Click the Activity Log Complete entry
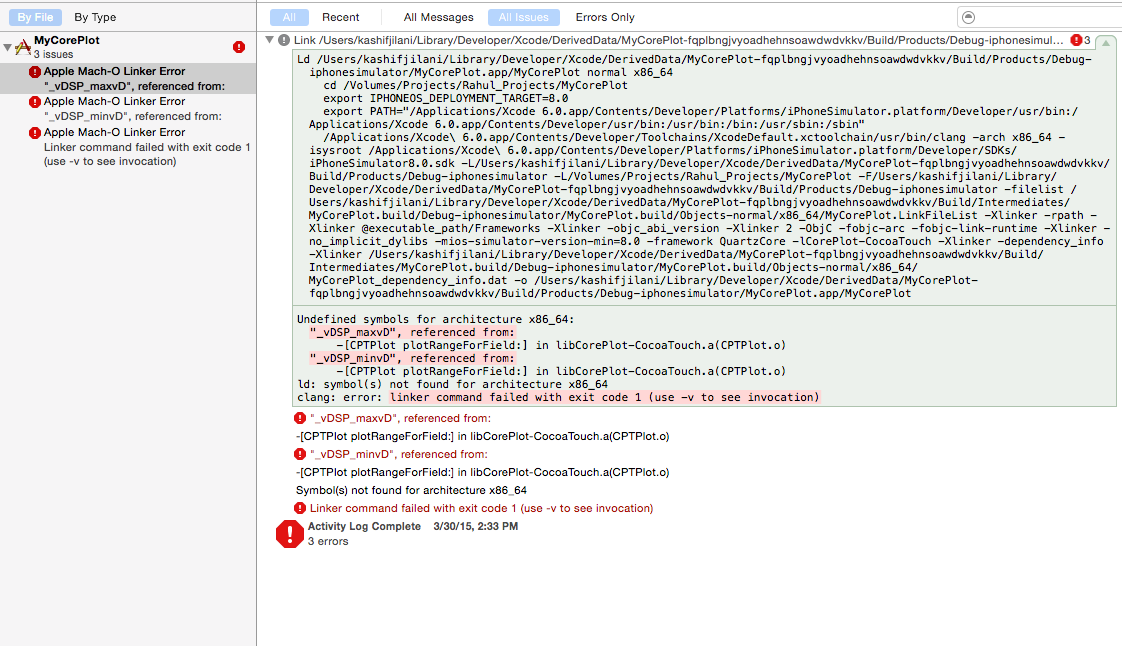 click(413, 526)
